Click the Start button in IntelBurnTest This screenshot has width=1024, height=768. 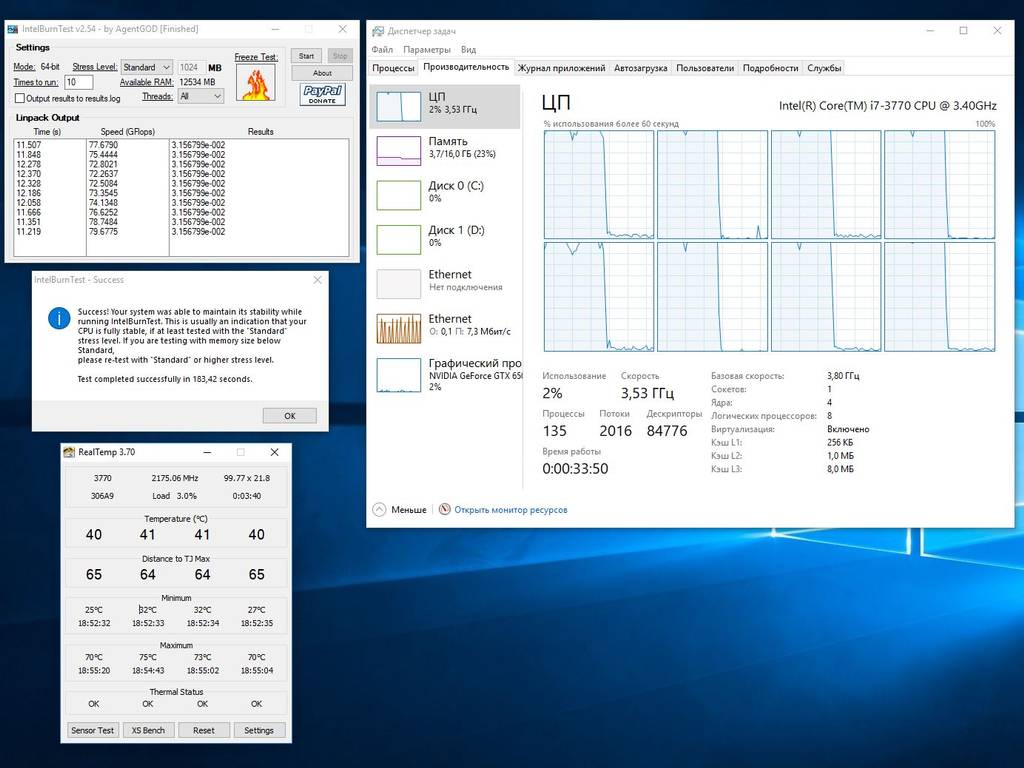point(306,56)
